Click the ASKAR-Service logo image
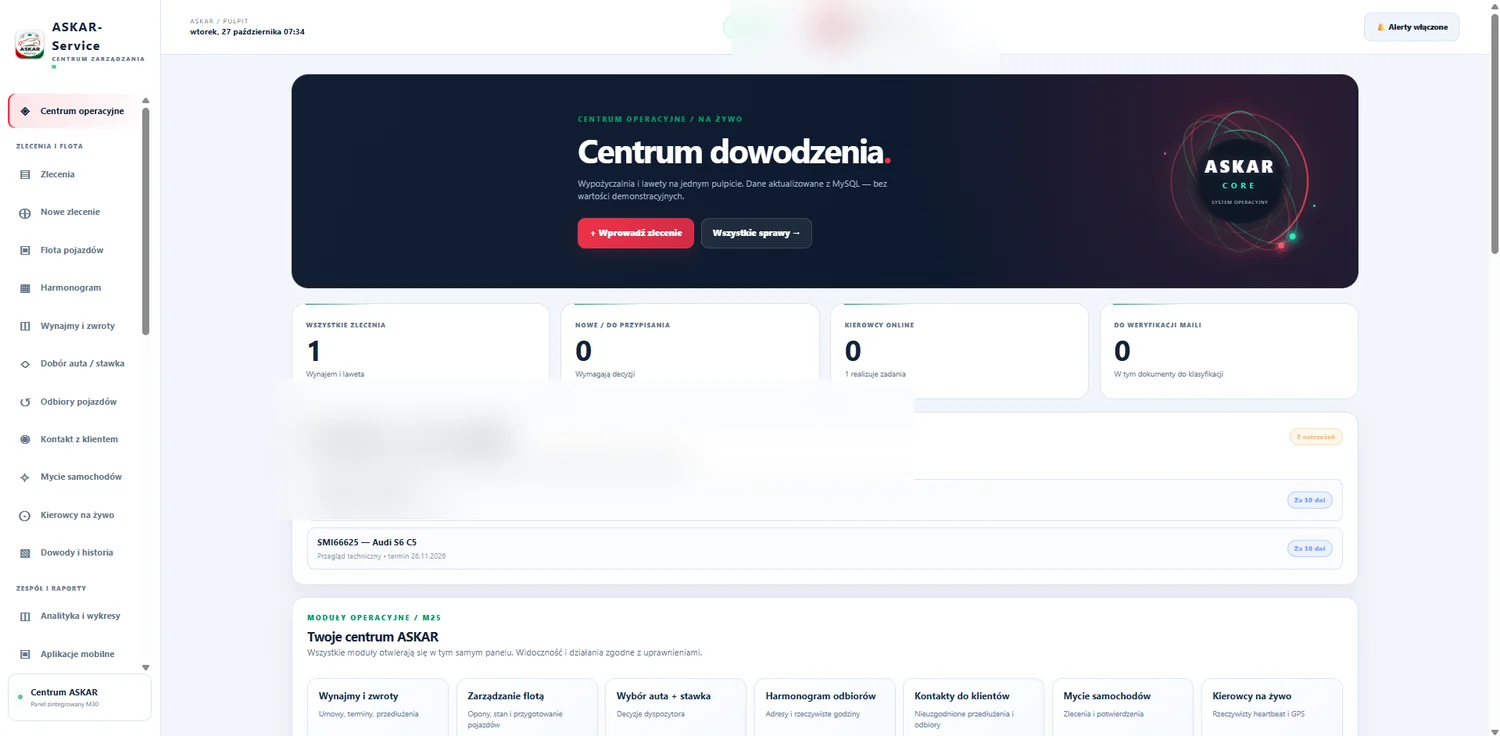This screenshot has width=1500, height=736. (x=29, y=45)
